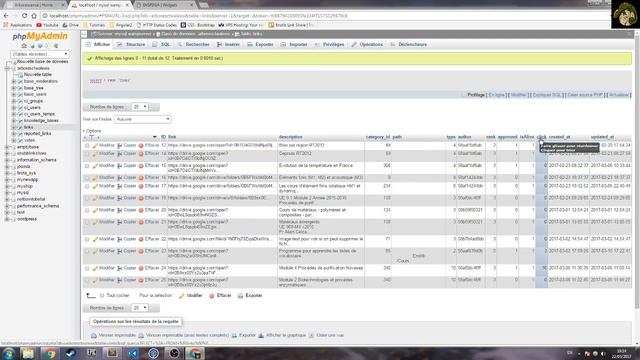The image size is (640, 360).
Task: Click the Windows Start button
Action: [9, 353]
